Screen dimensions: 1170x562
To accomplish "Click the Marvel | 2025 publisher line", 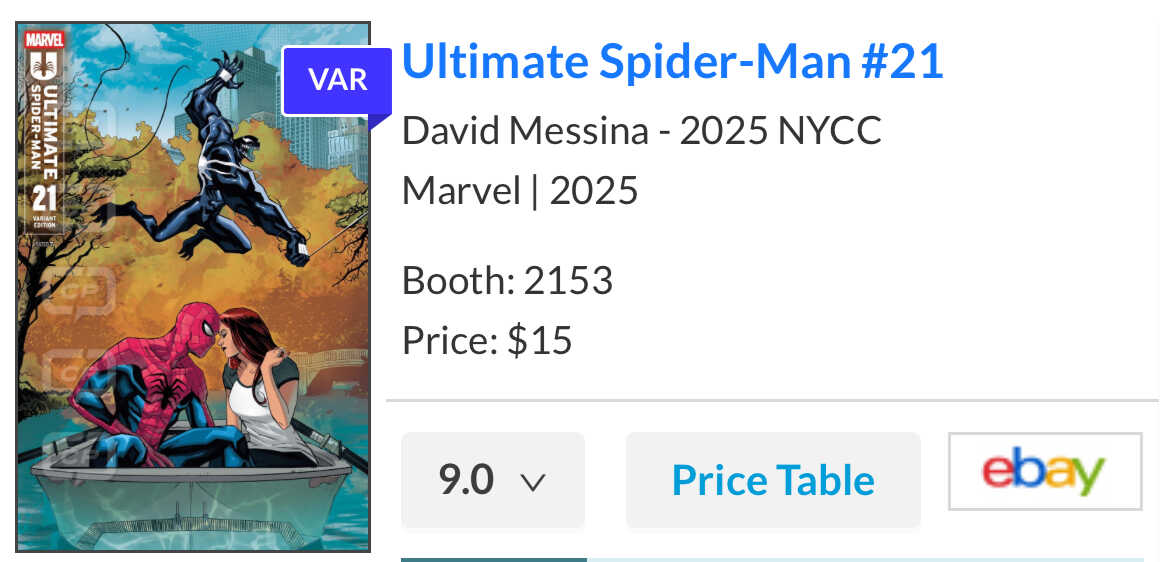I will 519,190.
